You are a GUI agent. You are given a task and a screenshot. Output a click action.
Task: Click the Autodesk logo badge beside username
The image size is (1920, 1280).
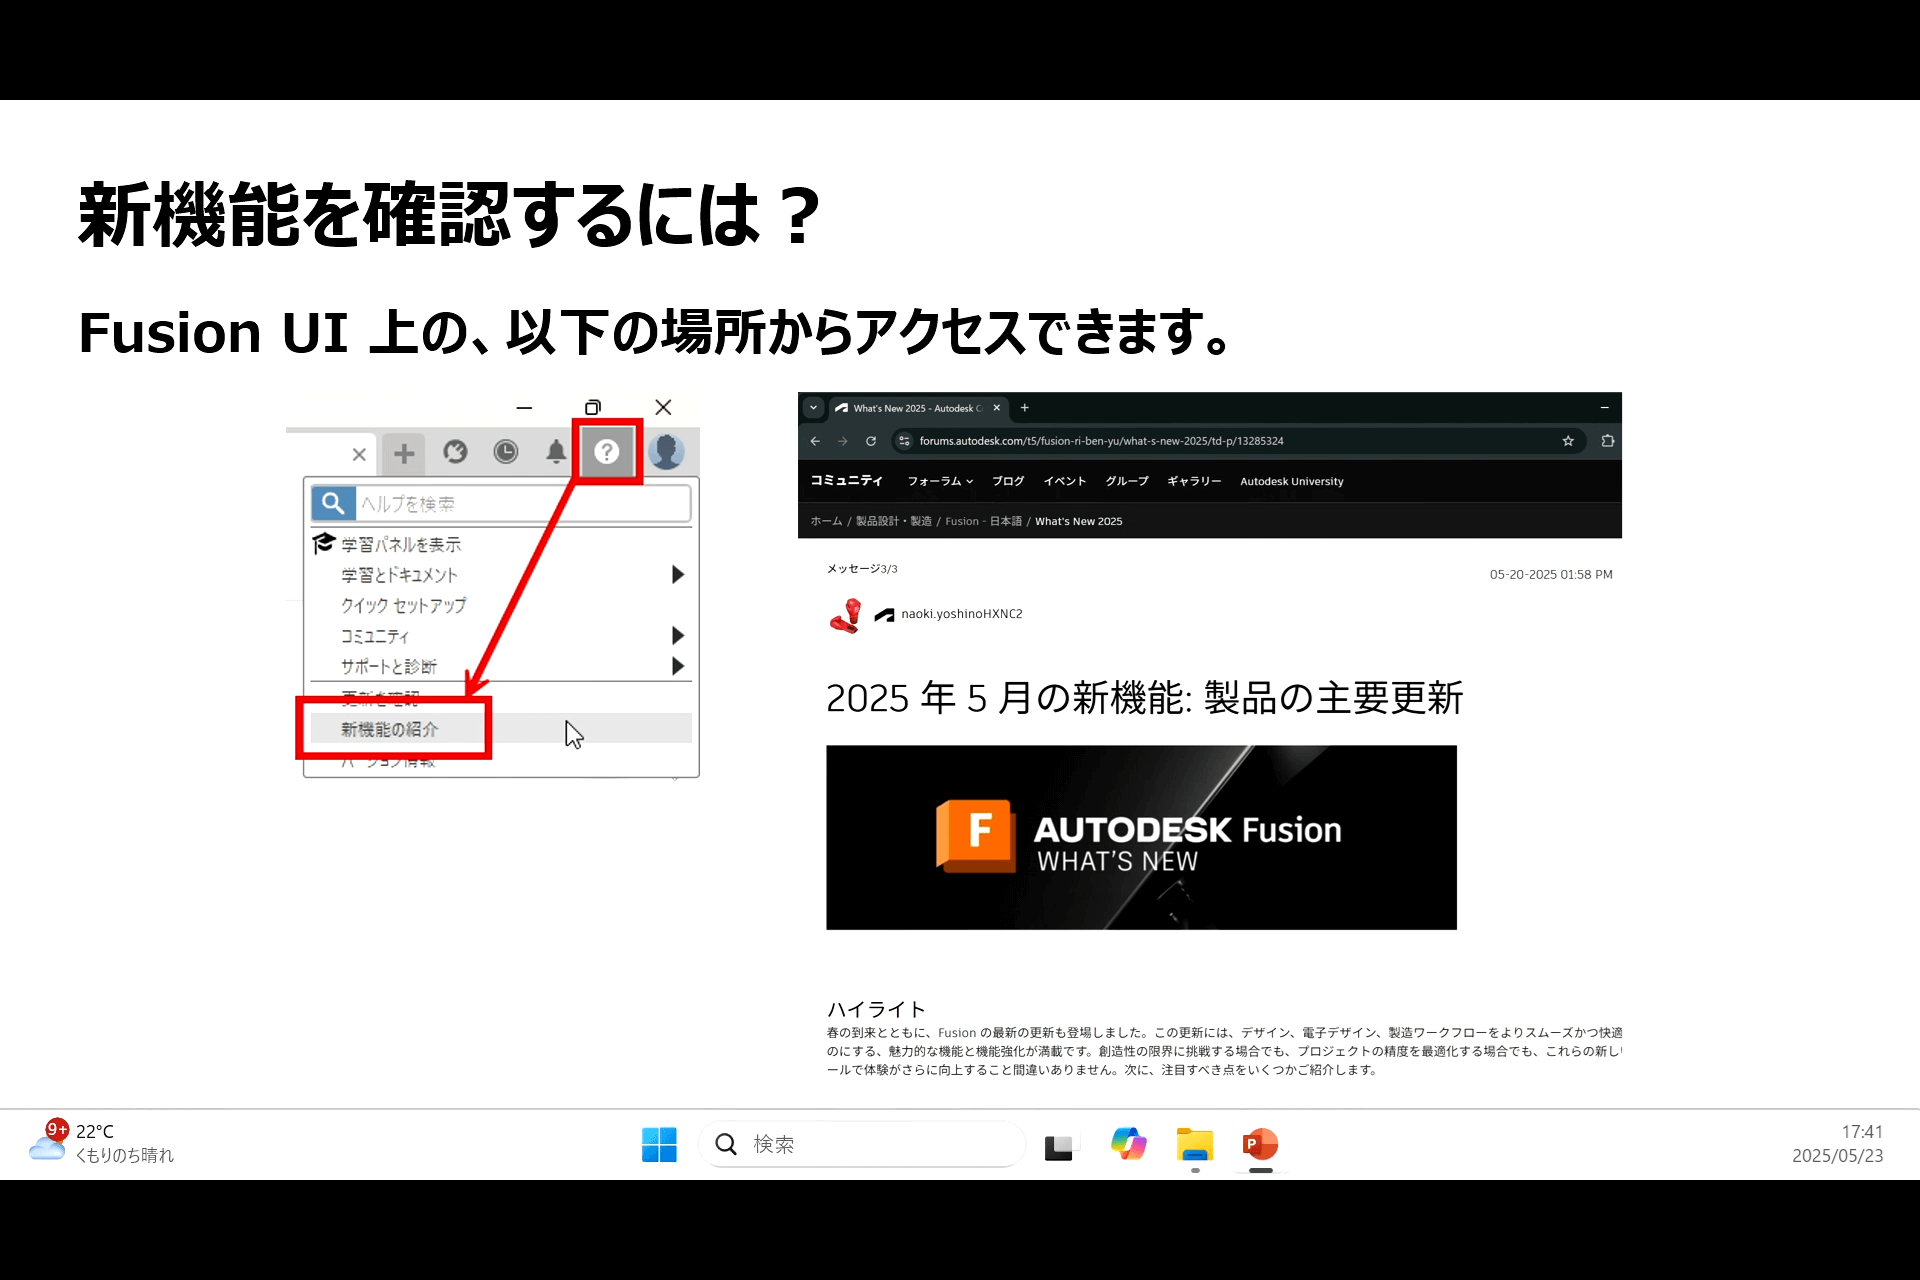click(x=884, y=615)
